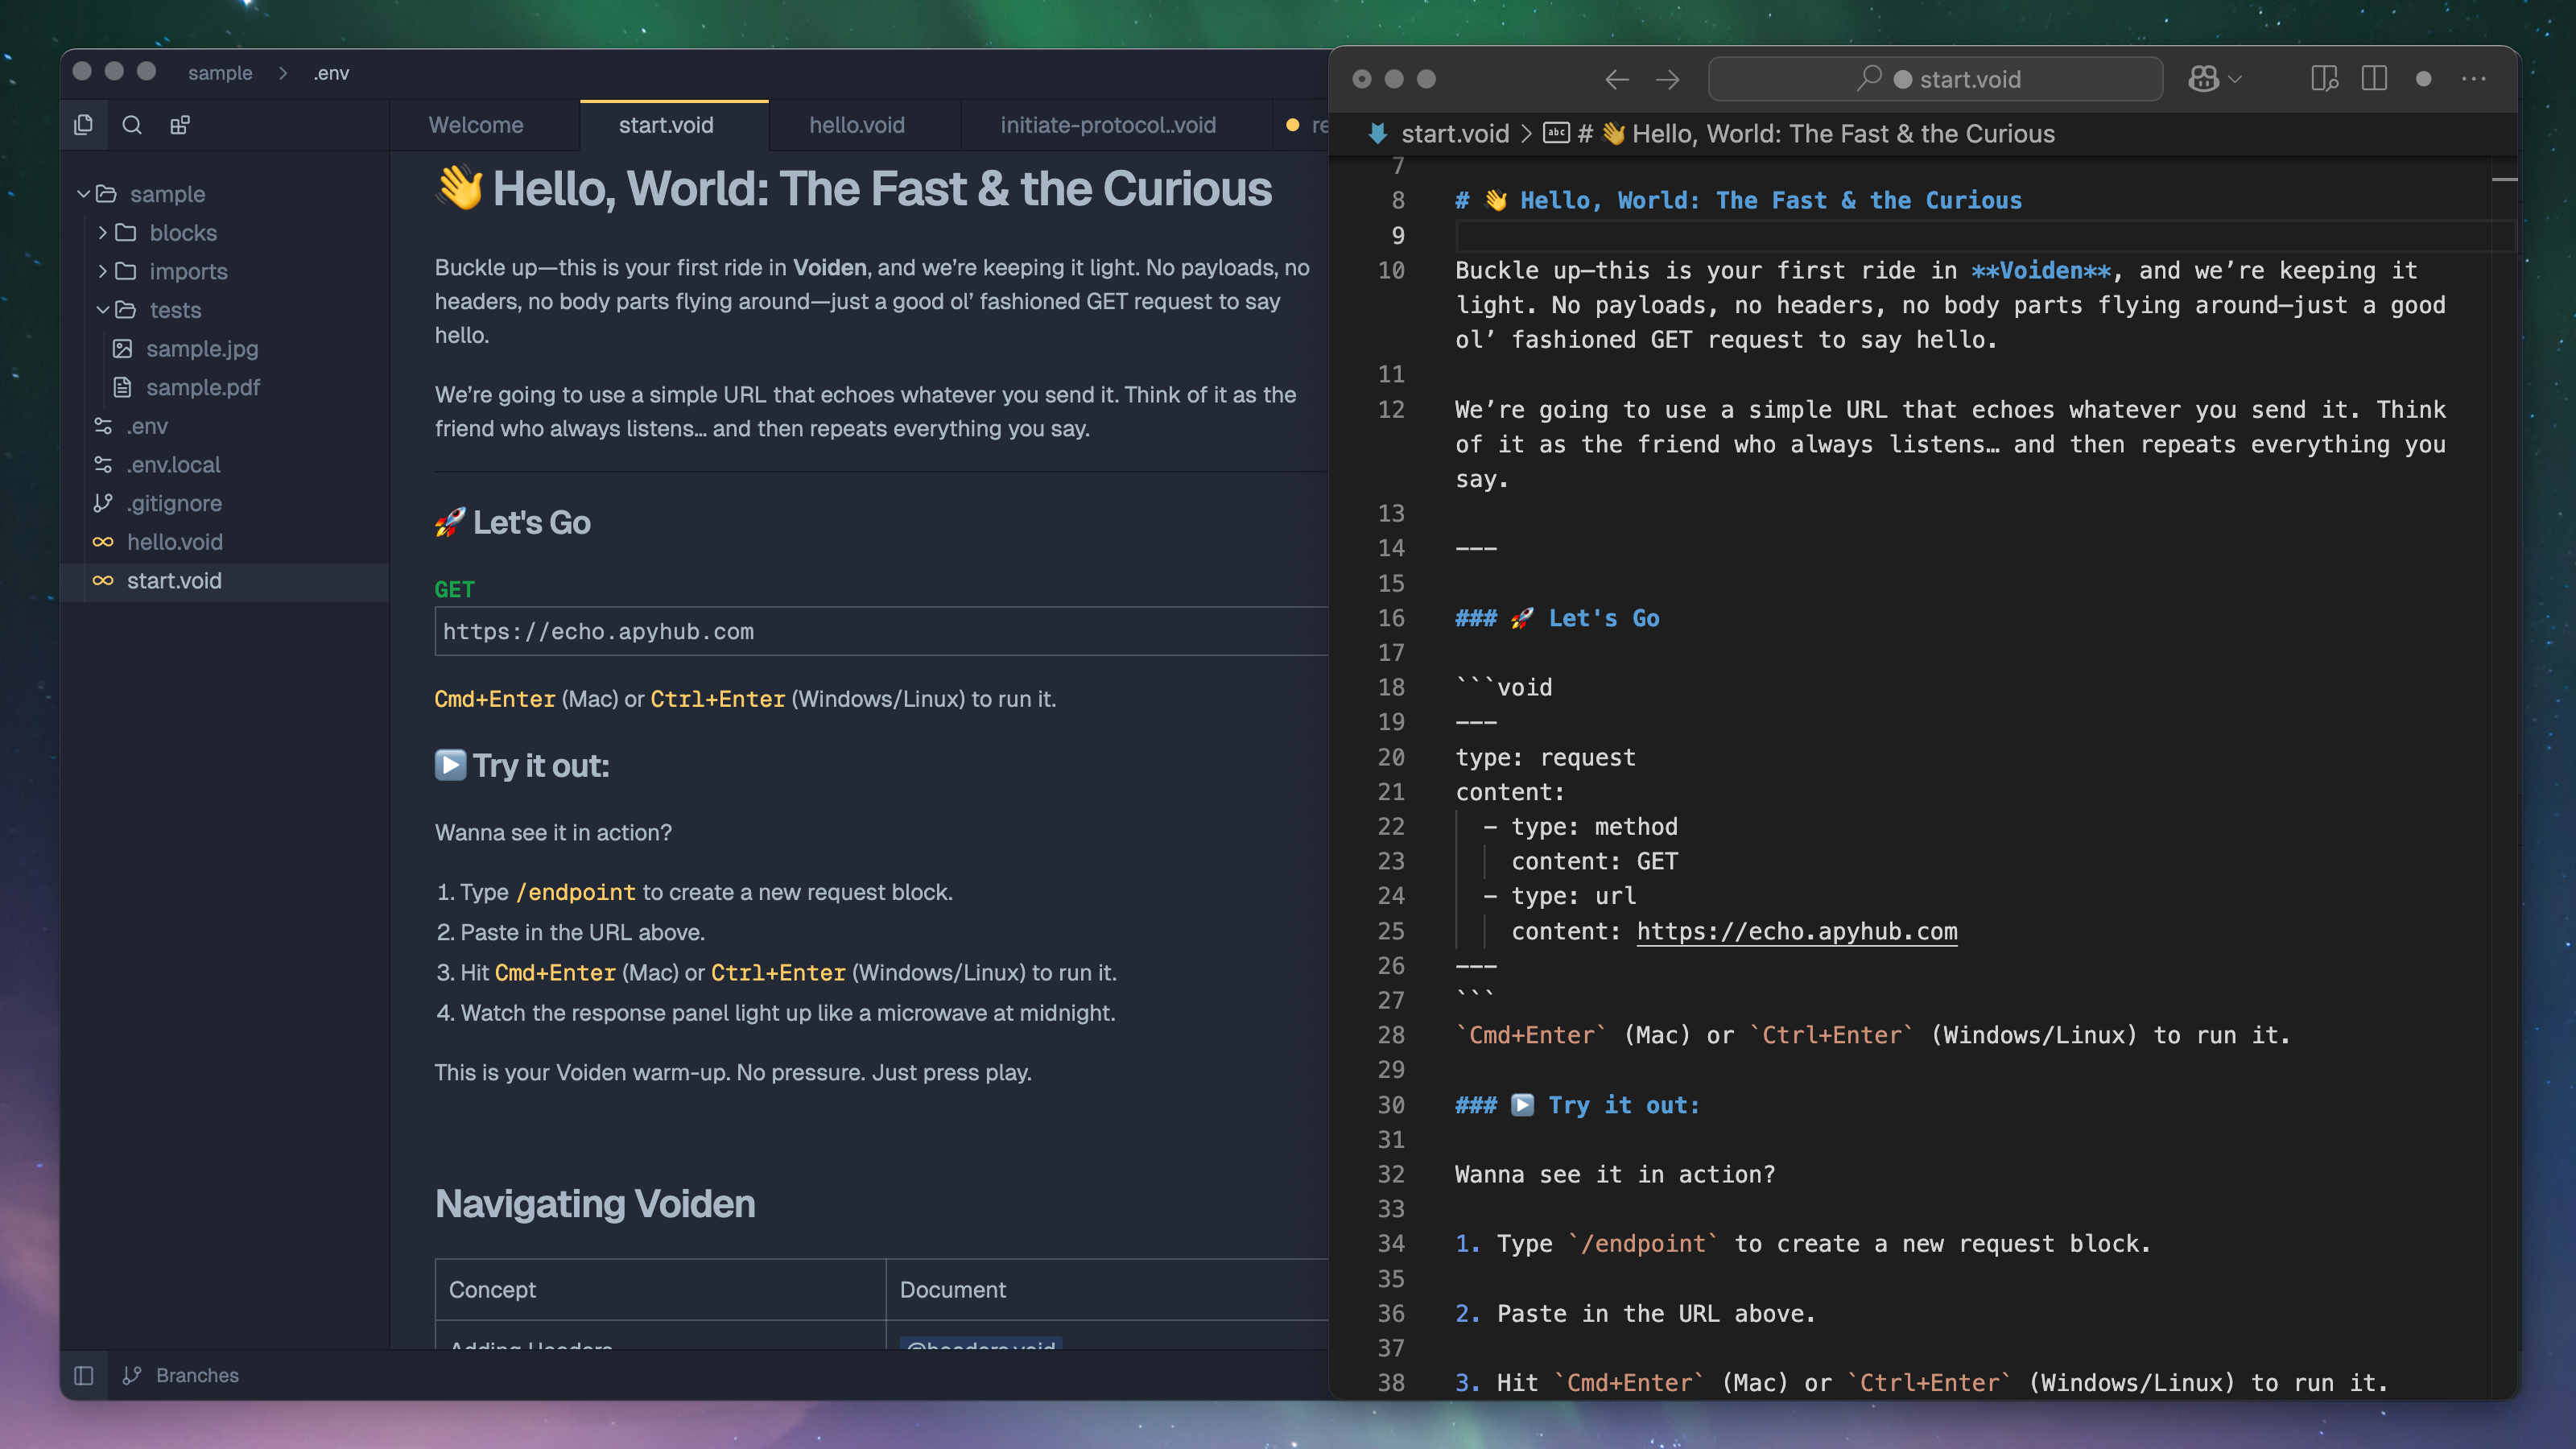Click the navigate back arrow
The width and height of the screenshot is (2576, 1449).
click(x=1617, y=79)
